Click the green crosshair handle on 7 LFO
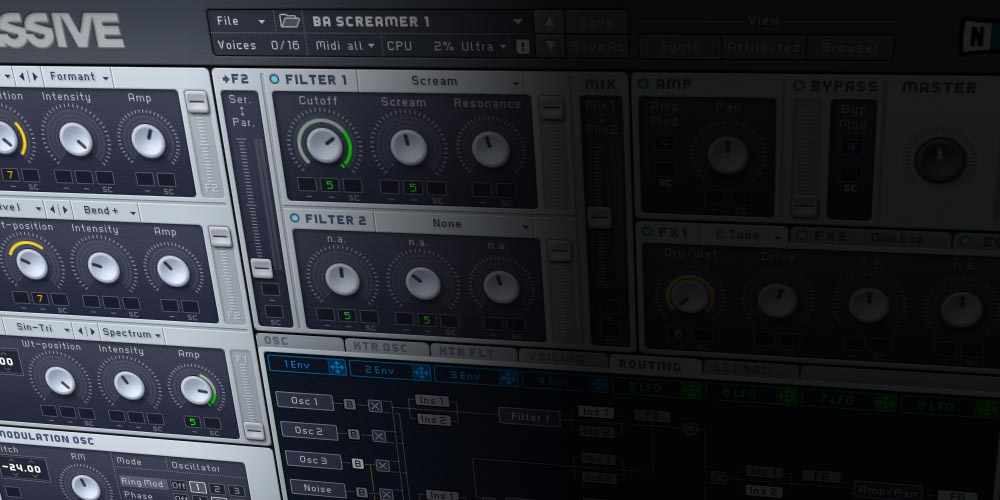This screenshot has height=500, width=1000. (884, 402)
